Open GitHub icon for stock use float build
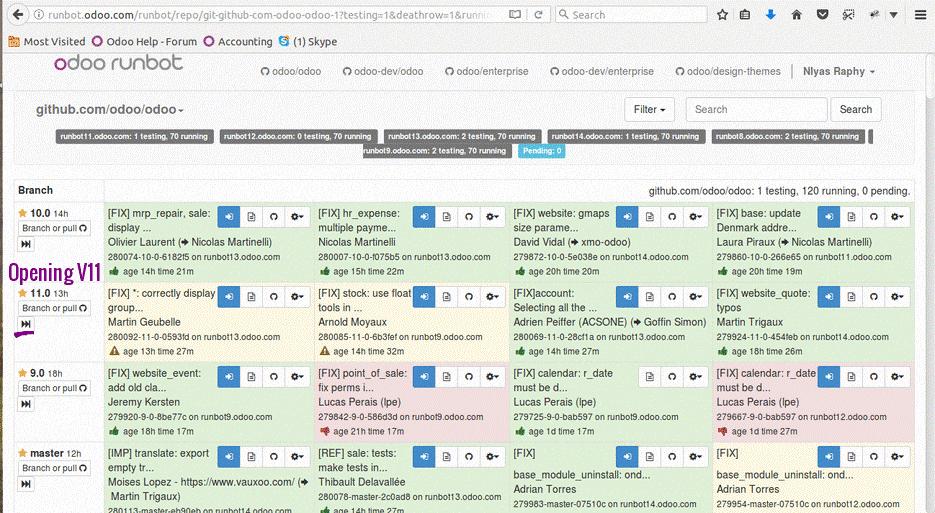Viewport: 935px width, 513px height. point(469,296)
